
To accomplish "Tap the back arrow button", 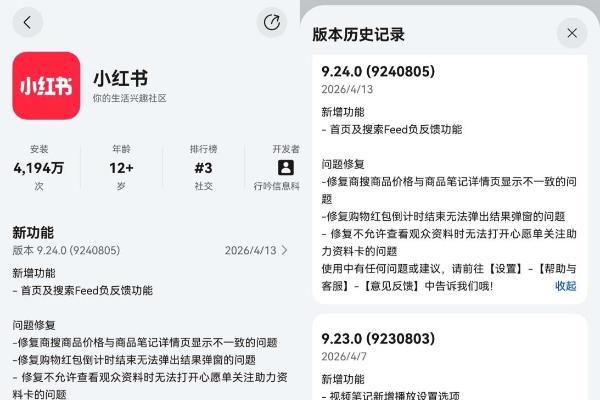I will (27, 22).
